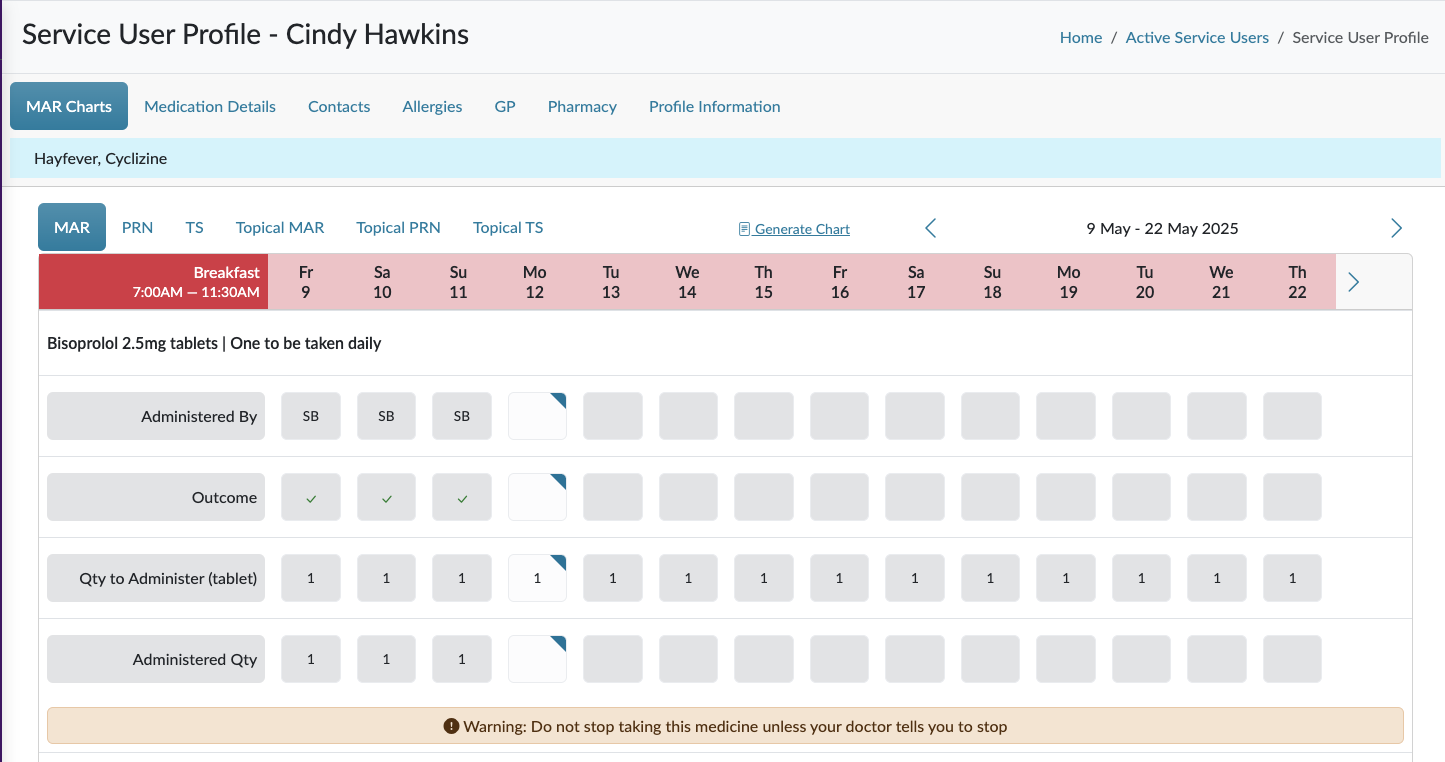Open the PRN chart tab
This screenshot has height=762, width=1445.
click(137, 227)
